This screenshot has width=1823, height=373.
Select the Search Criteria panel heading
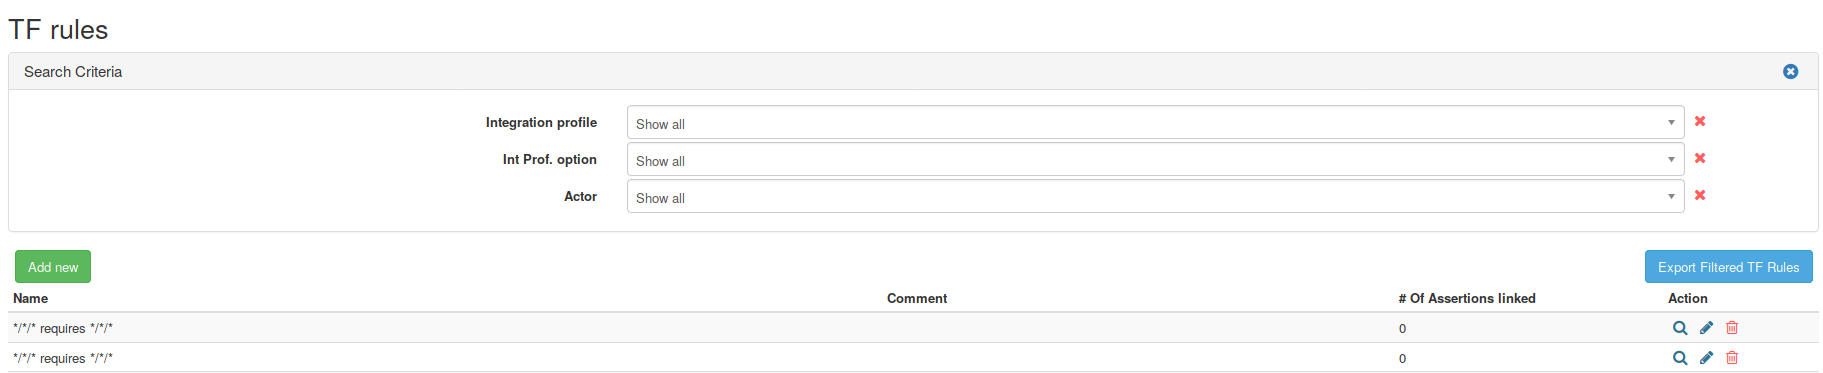point(73,72)
